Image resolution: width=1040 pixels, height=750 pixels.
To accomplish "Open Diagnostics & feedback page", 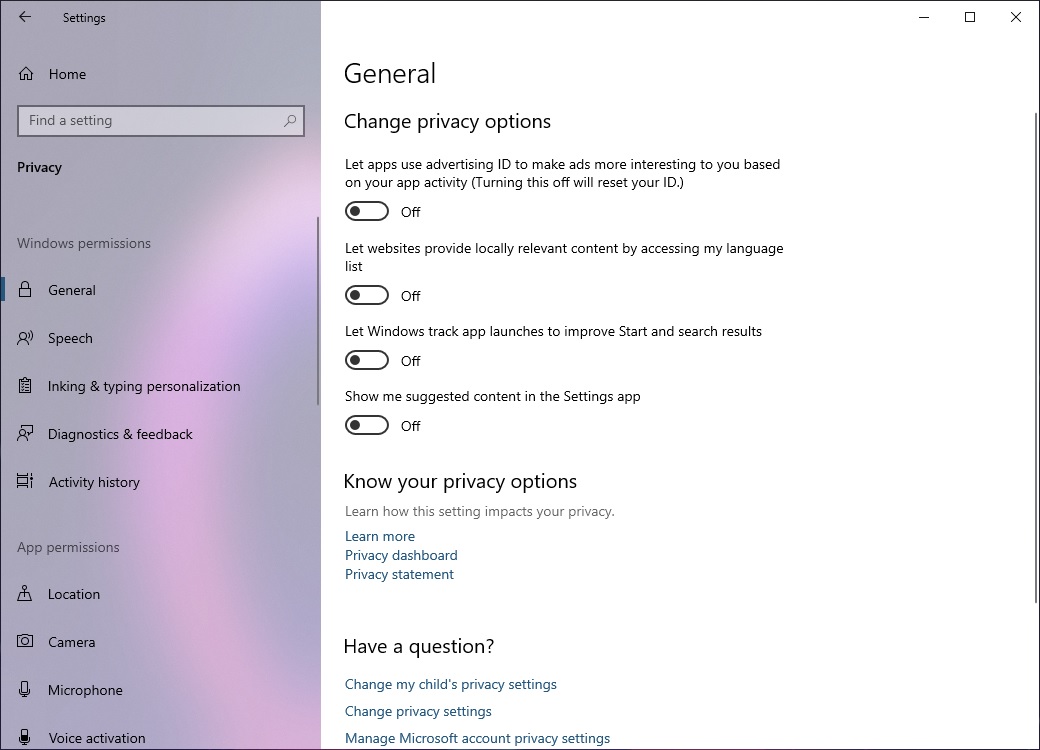I will pos(159,434).
